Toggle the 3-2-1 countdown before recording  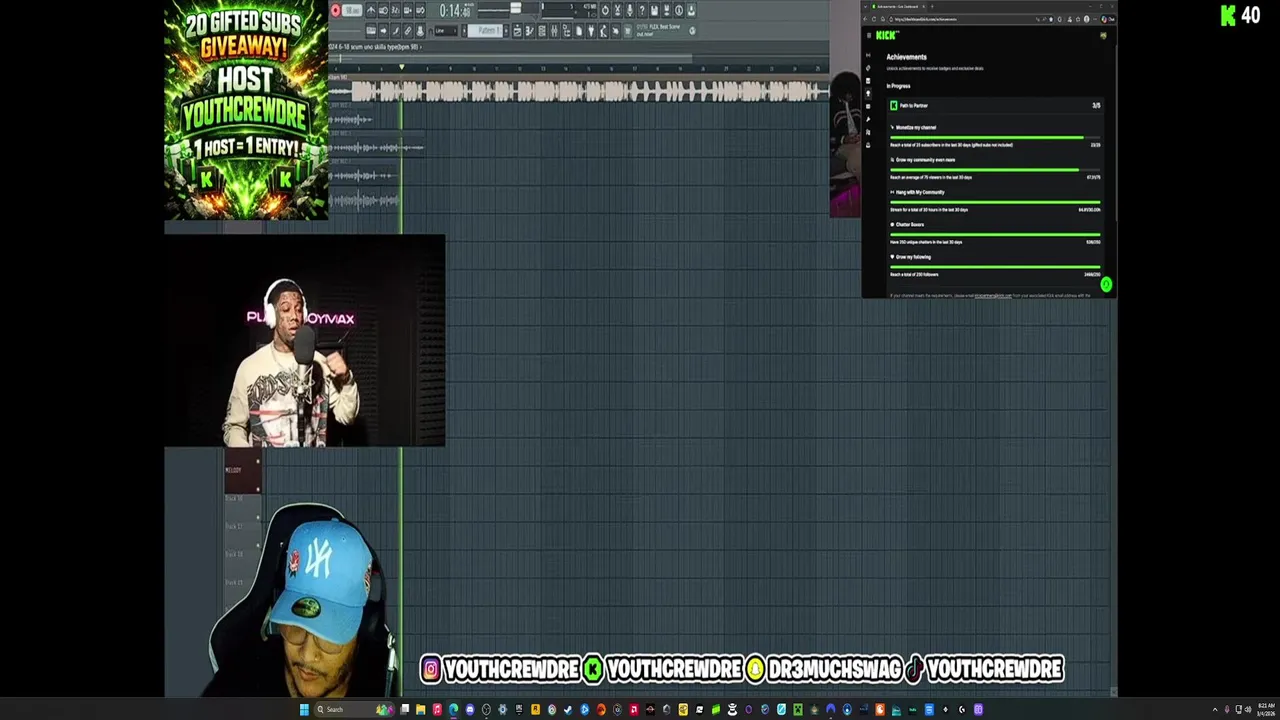(x=396, y=11)
